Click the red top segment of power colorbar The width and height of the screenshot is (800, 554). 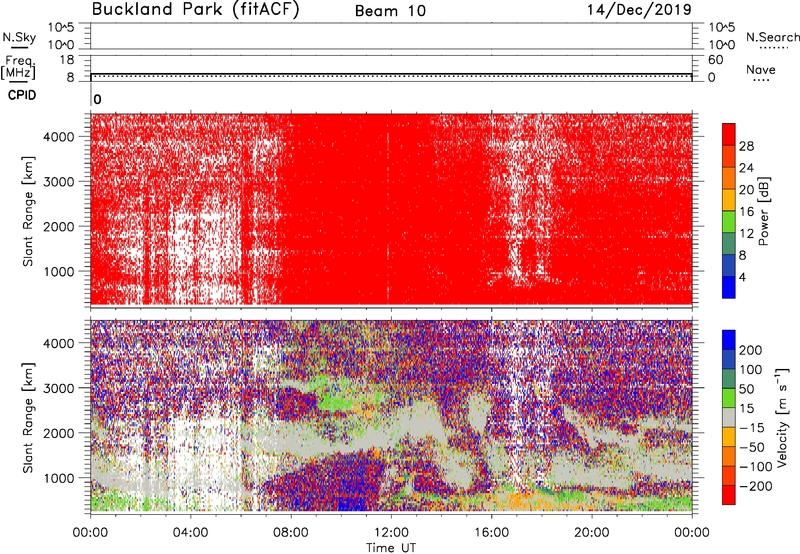(729, 134)
